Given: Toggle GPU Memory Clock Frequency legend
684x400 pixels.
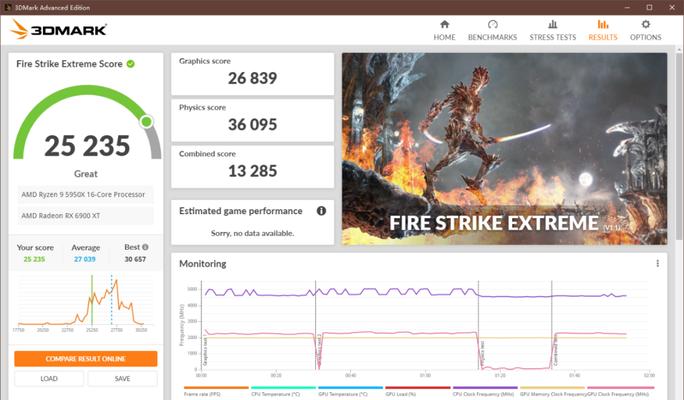Looking at the screenshot, I should [552, 391].
